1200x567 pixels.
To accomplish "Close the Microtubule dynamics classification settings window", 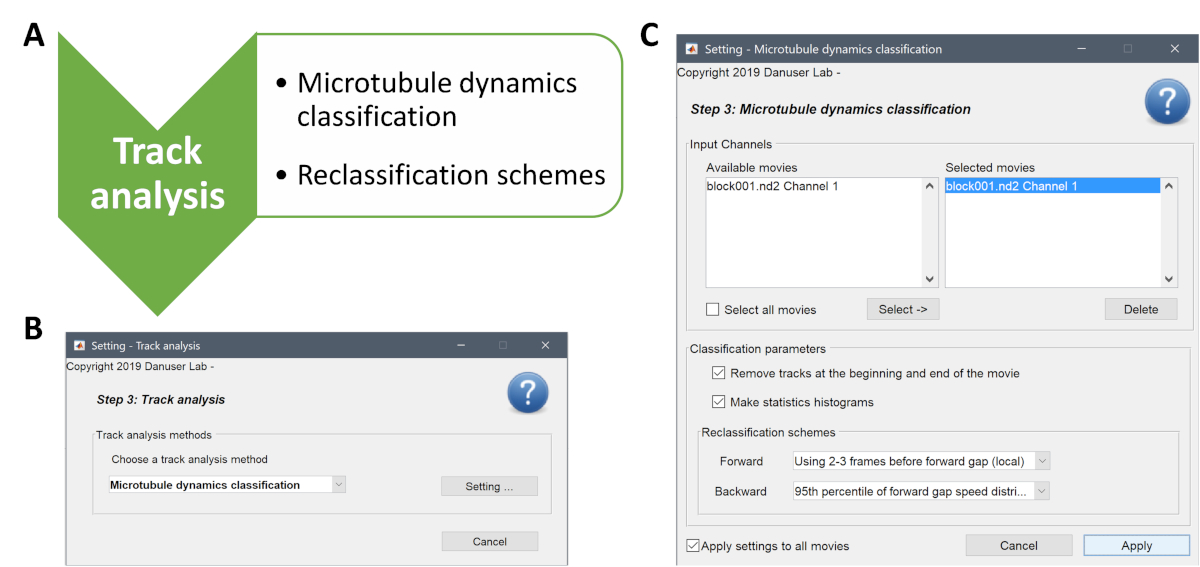I will click(x=1173, y=49).
